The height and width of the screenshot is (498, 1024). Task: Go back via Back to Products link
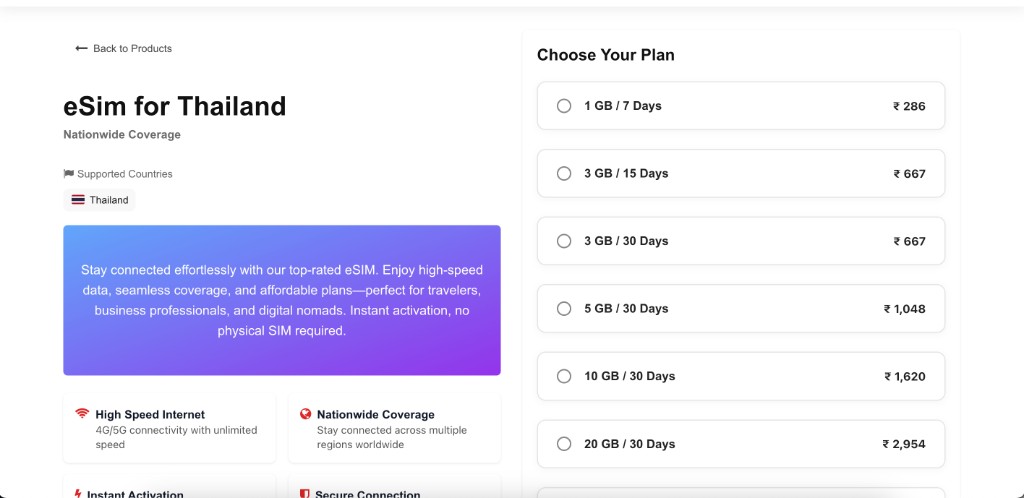click(x=123, y=48)
